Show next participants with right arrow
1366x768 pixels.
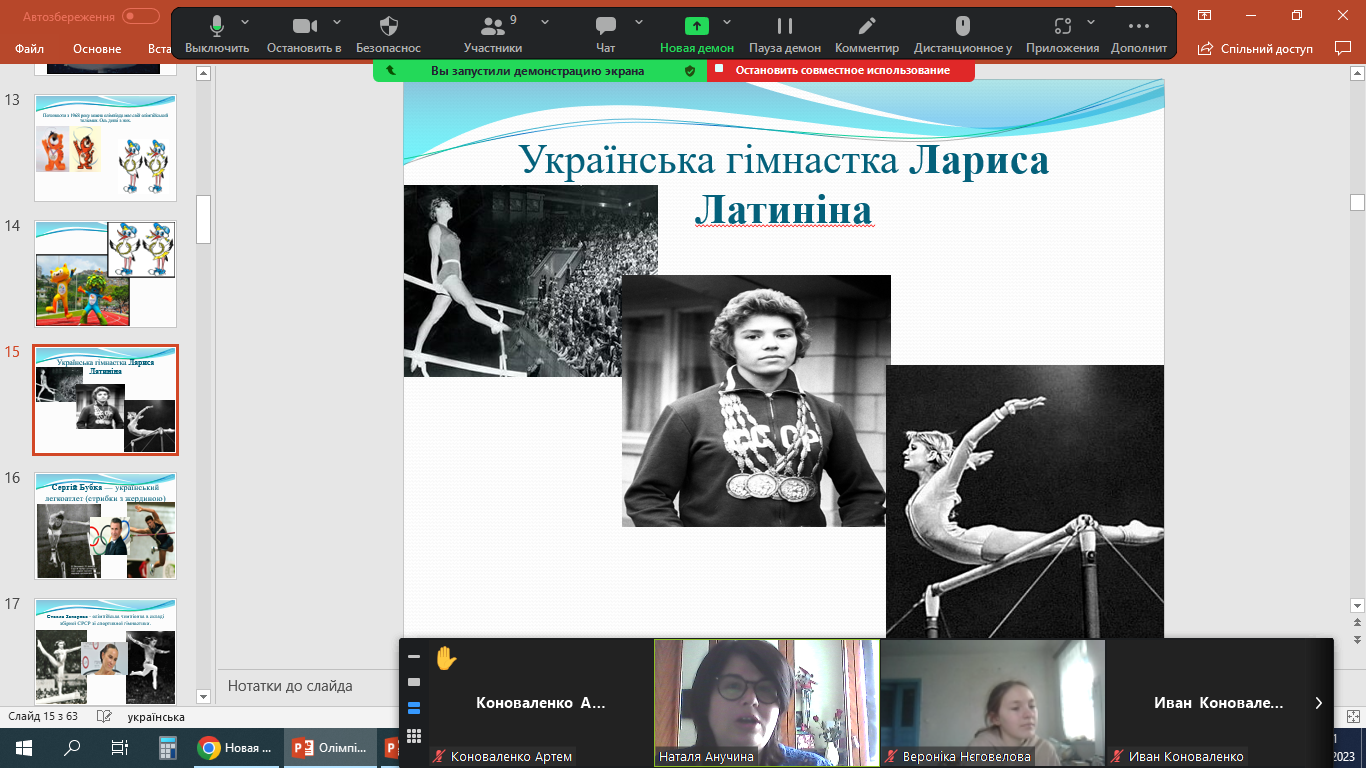click(1319, 703)
